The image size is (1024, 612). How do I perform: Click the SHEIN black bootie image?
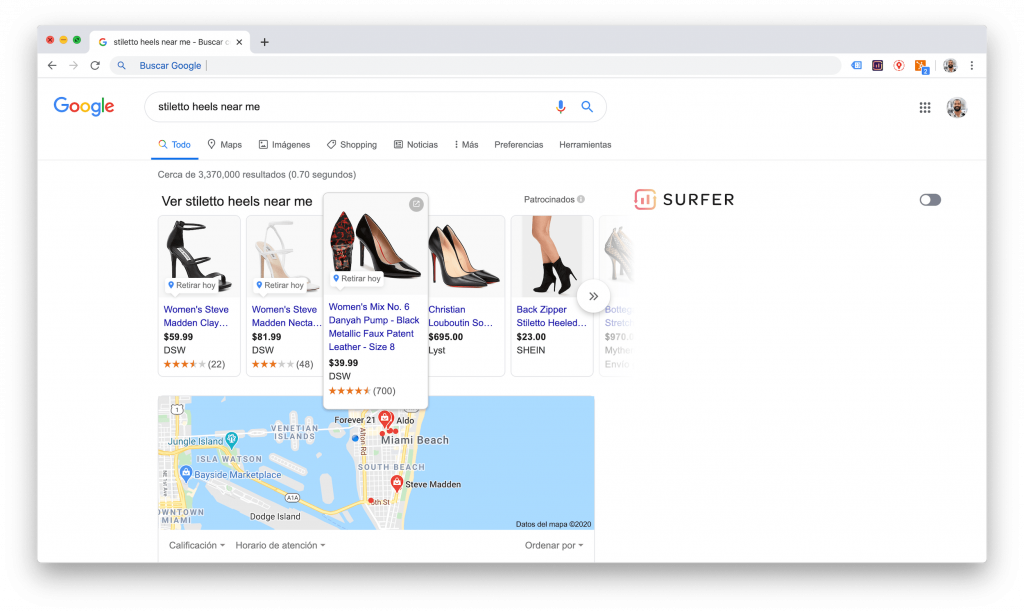552,255
